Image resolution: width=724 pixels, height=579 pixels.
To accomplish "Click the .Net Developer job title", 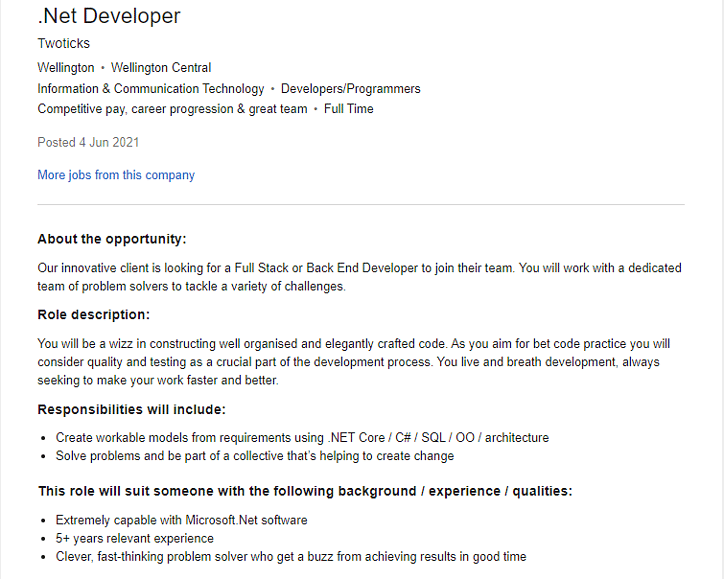I will pos(109,16).
